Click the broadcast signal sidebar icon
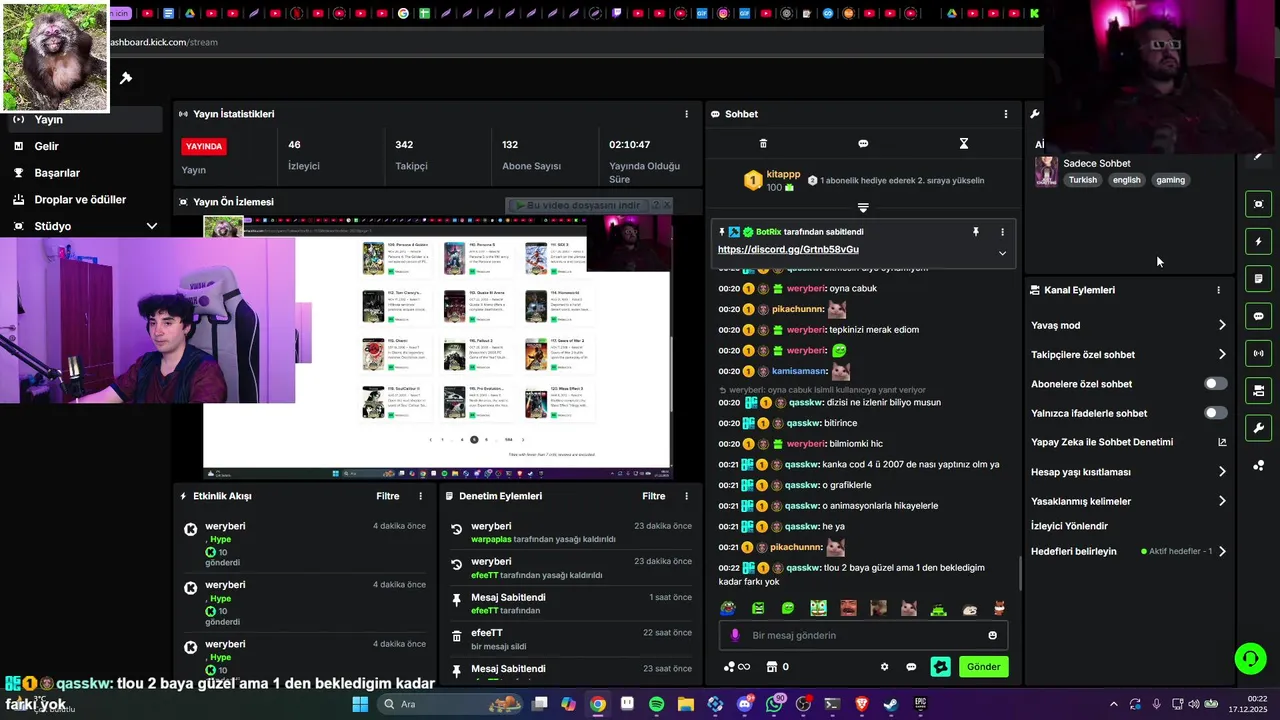Viewport: 1280px width, 720px height. pos(1258,353)
